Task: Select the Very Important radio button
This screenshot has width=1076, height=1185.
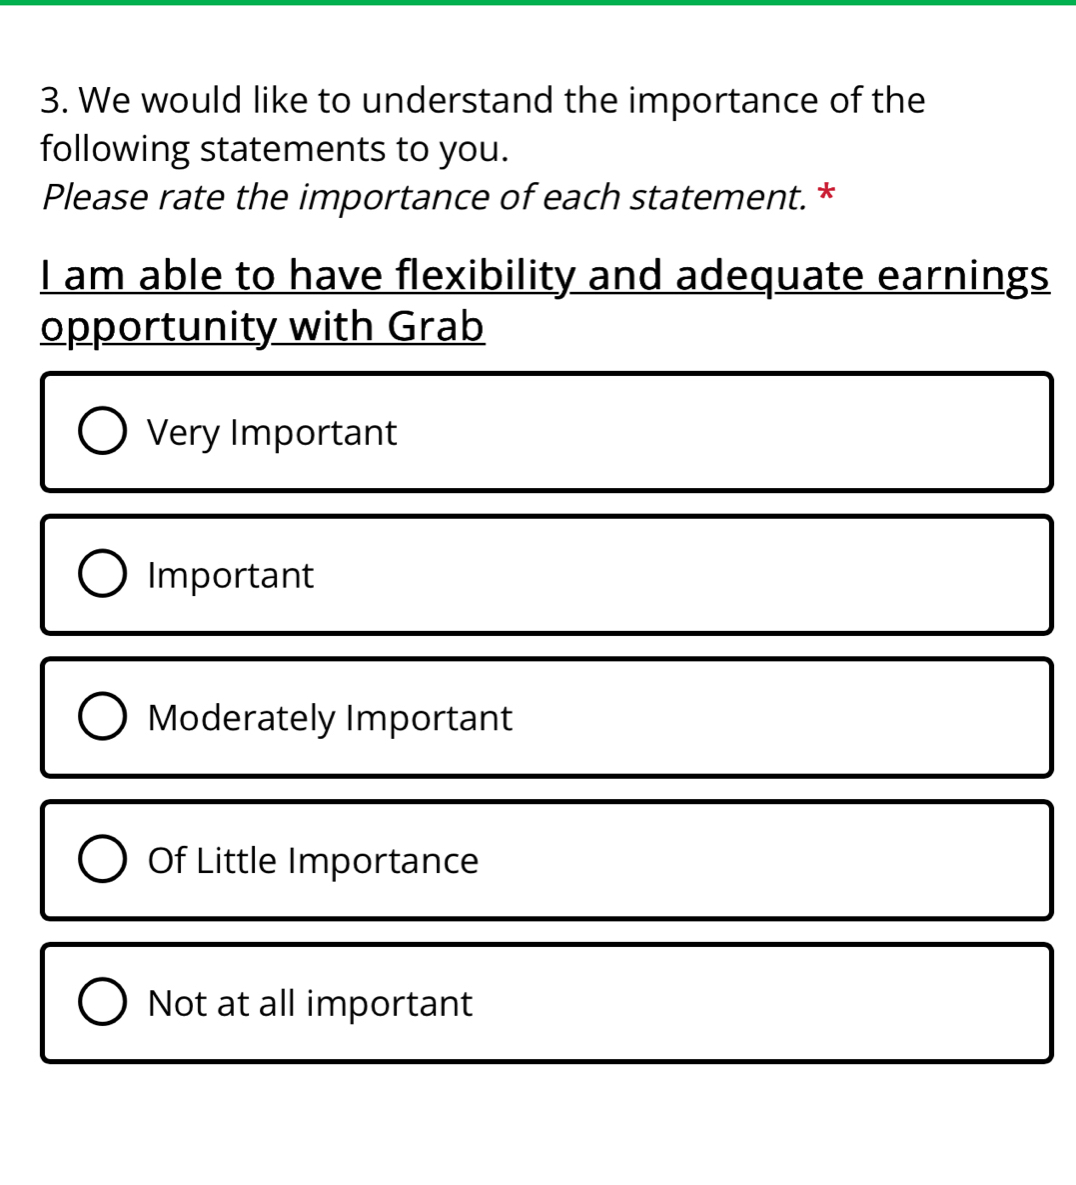Action: [x=102, y=432]
